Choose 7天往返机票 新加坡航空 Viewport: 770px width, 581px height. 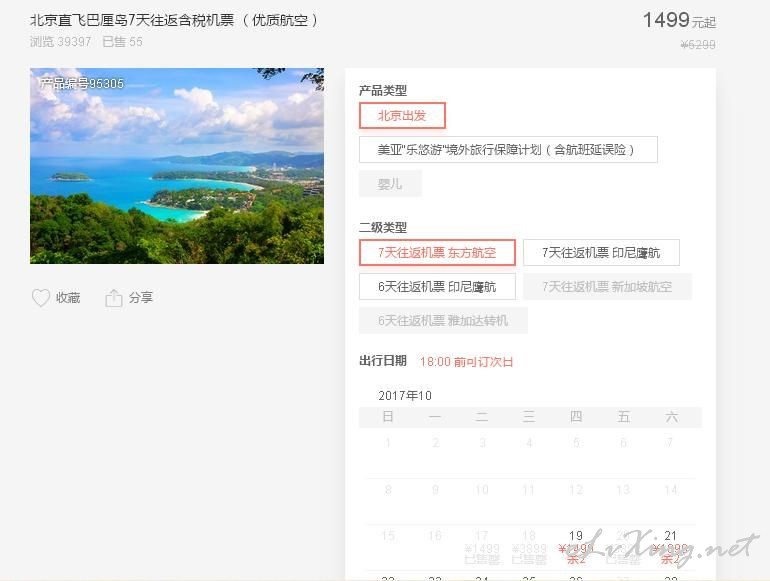tap(607, 286)
